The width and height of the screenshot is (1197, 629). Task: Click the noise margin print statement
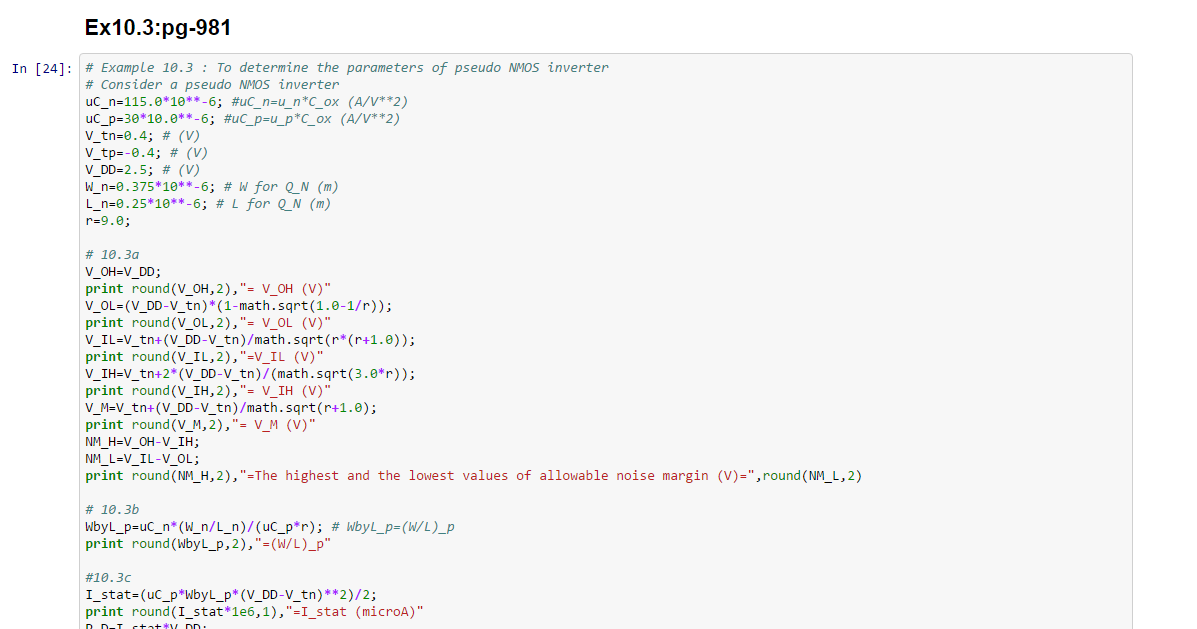click(473, 476)
